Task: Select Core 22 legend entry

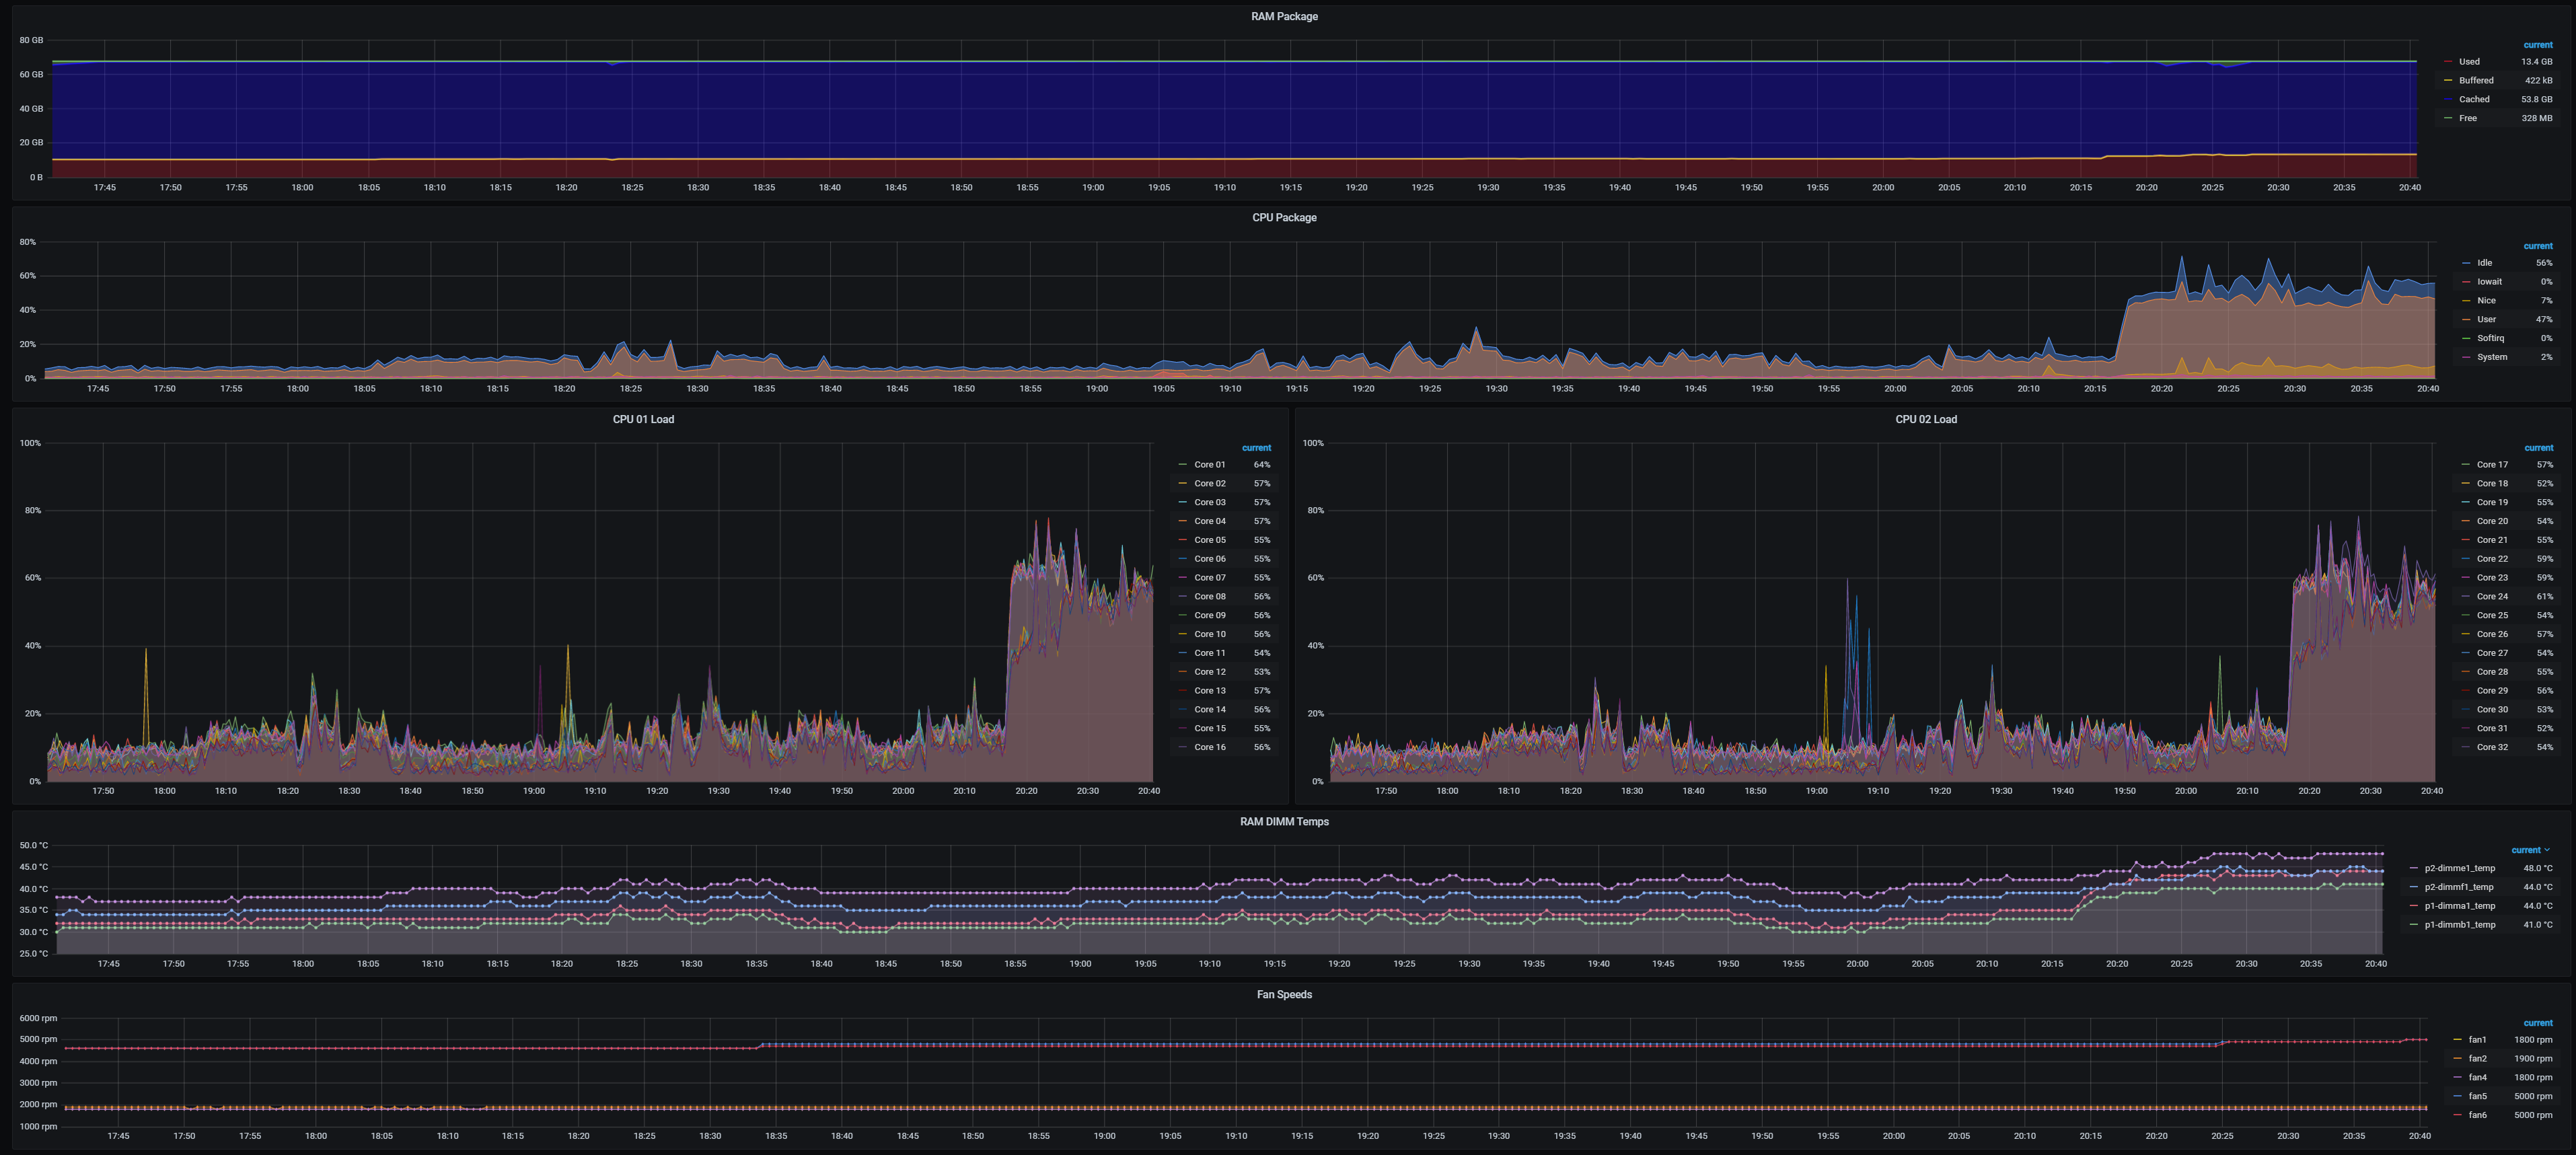Action: pyautogui.click(x=2492, y=559)
